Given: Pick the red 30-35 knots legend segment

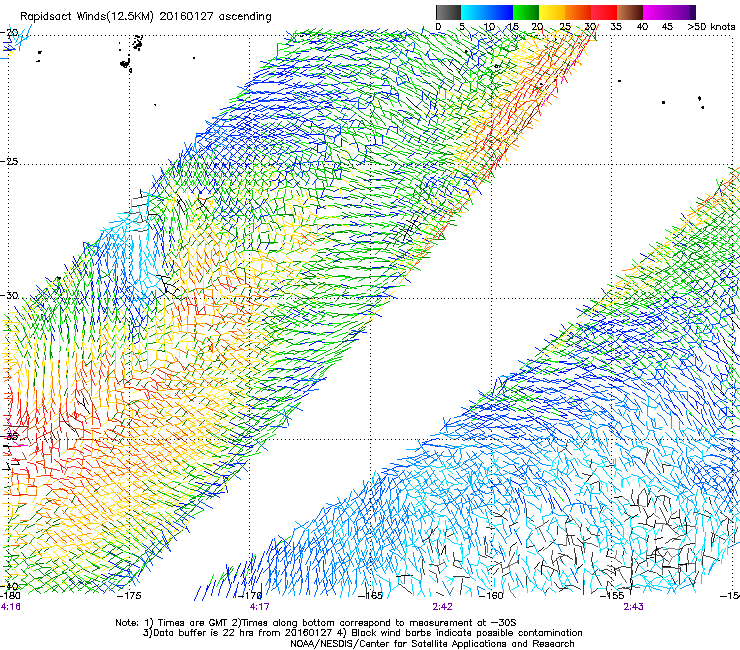Looking at the screenshot, I should pos(604,13).
